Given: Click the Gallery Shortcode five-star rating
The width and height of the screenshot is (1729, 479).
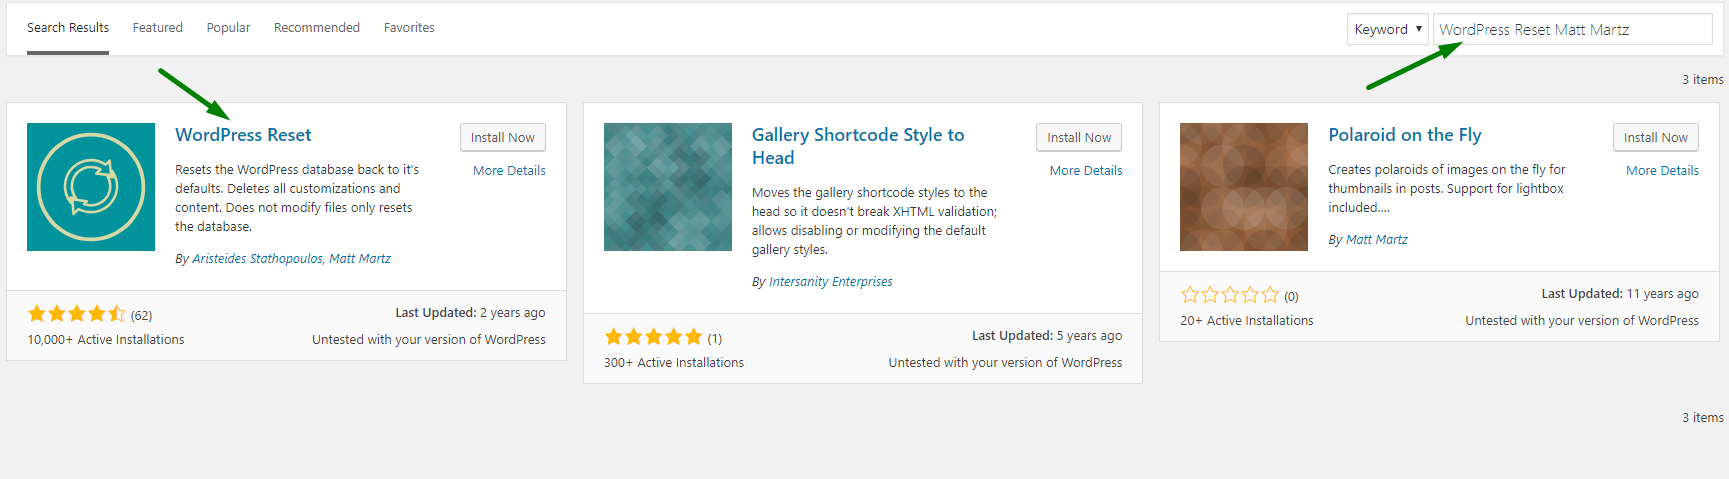Looking at the screenshot, I should tap(653, 337).
